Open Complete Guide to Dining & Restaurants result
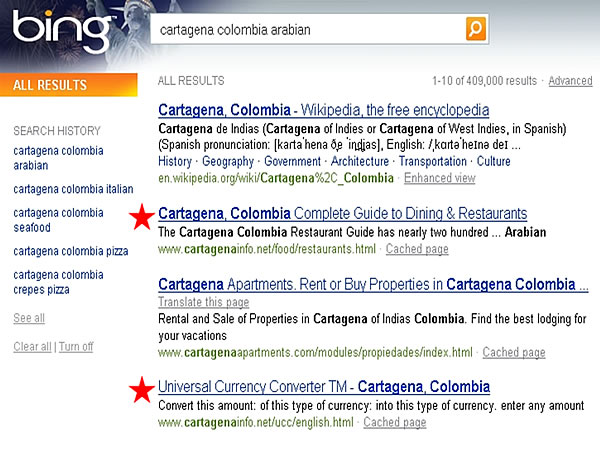Image resolution: width=600 pixels, height=450 pixels. (x=342, y=214)
